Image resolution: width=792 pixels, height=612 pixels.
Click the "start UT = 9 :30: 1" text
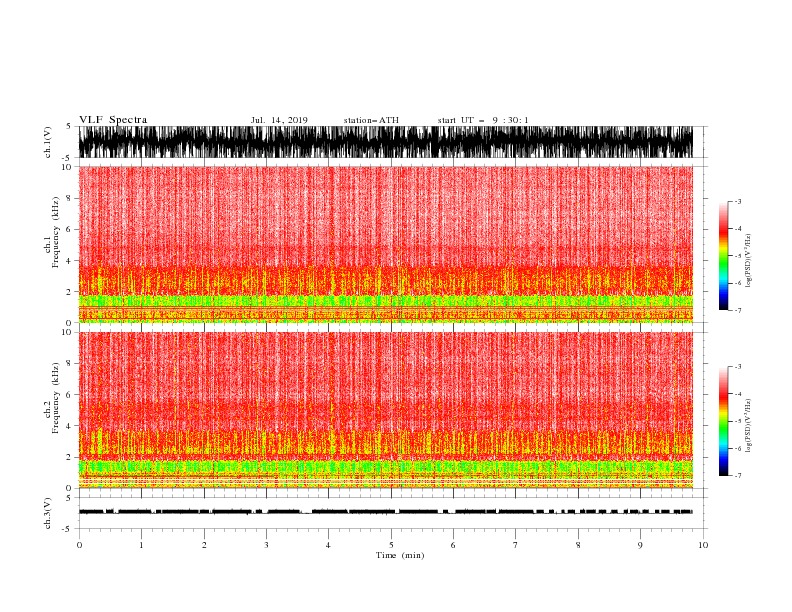[483, 120]
